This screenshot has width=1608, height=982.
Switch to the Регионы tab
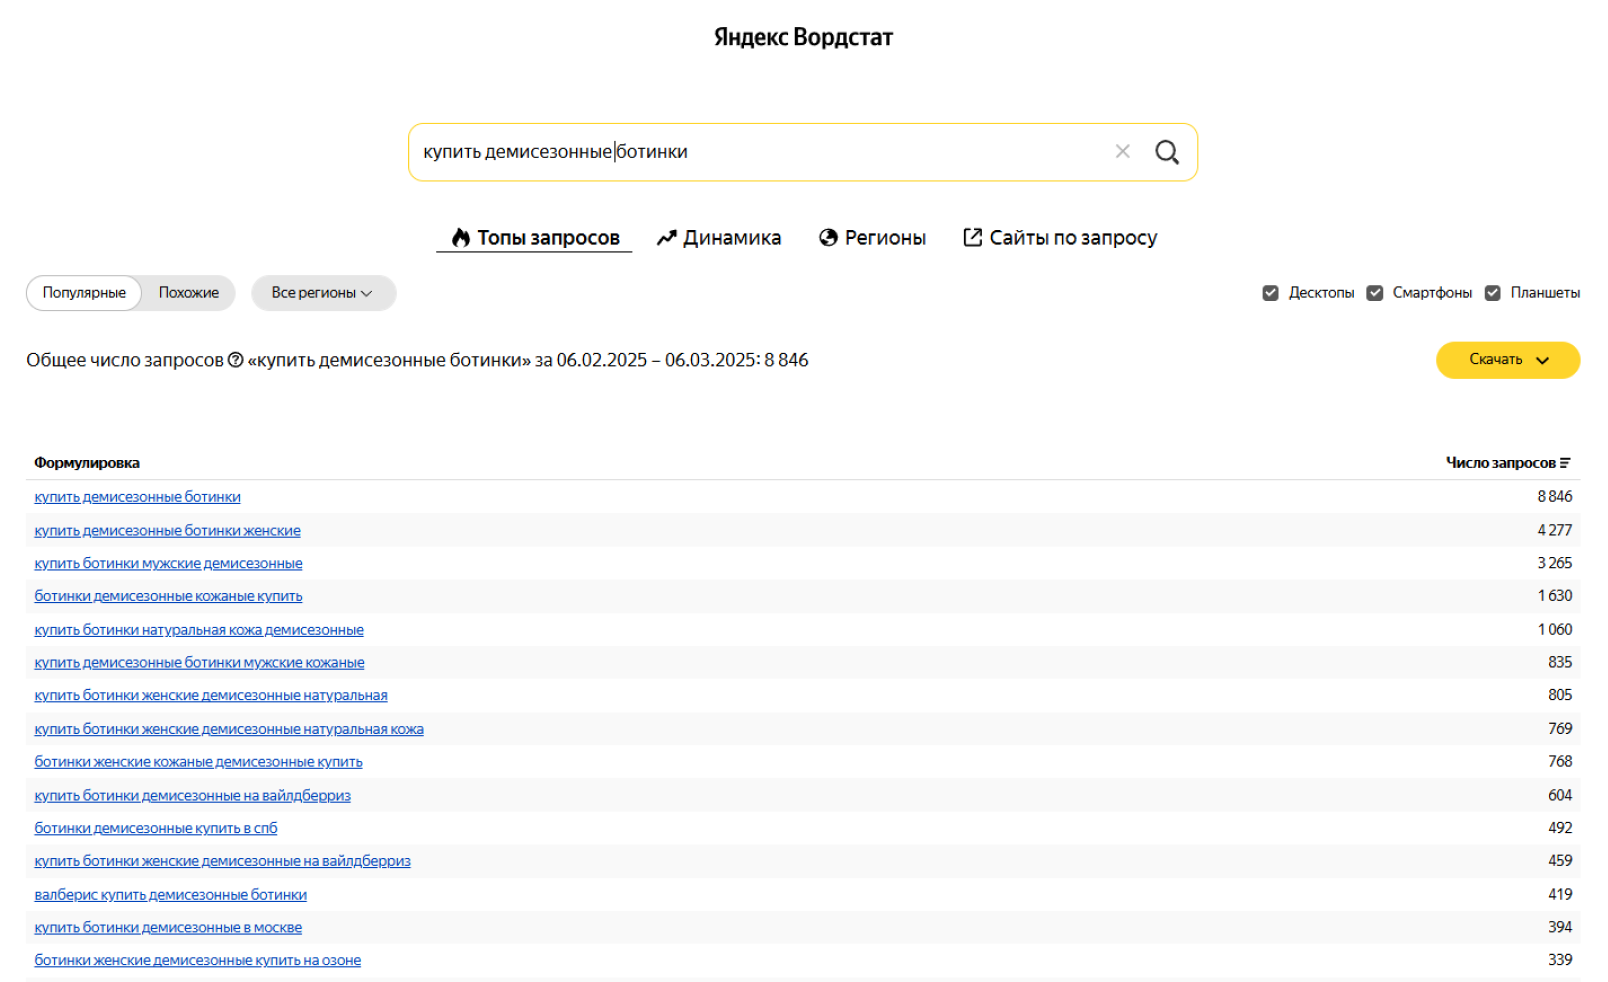(884, 238)
